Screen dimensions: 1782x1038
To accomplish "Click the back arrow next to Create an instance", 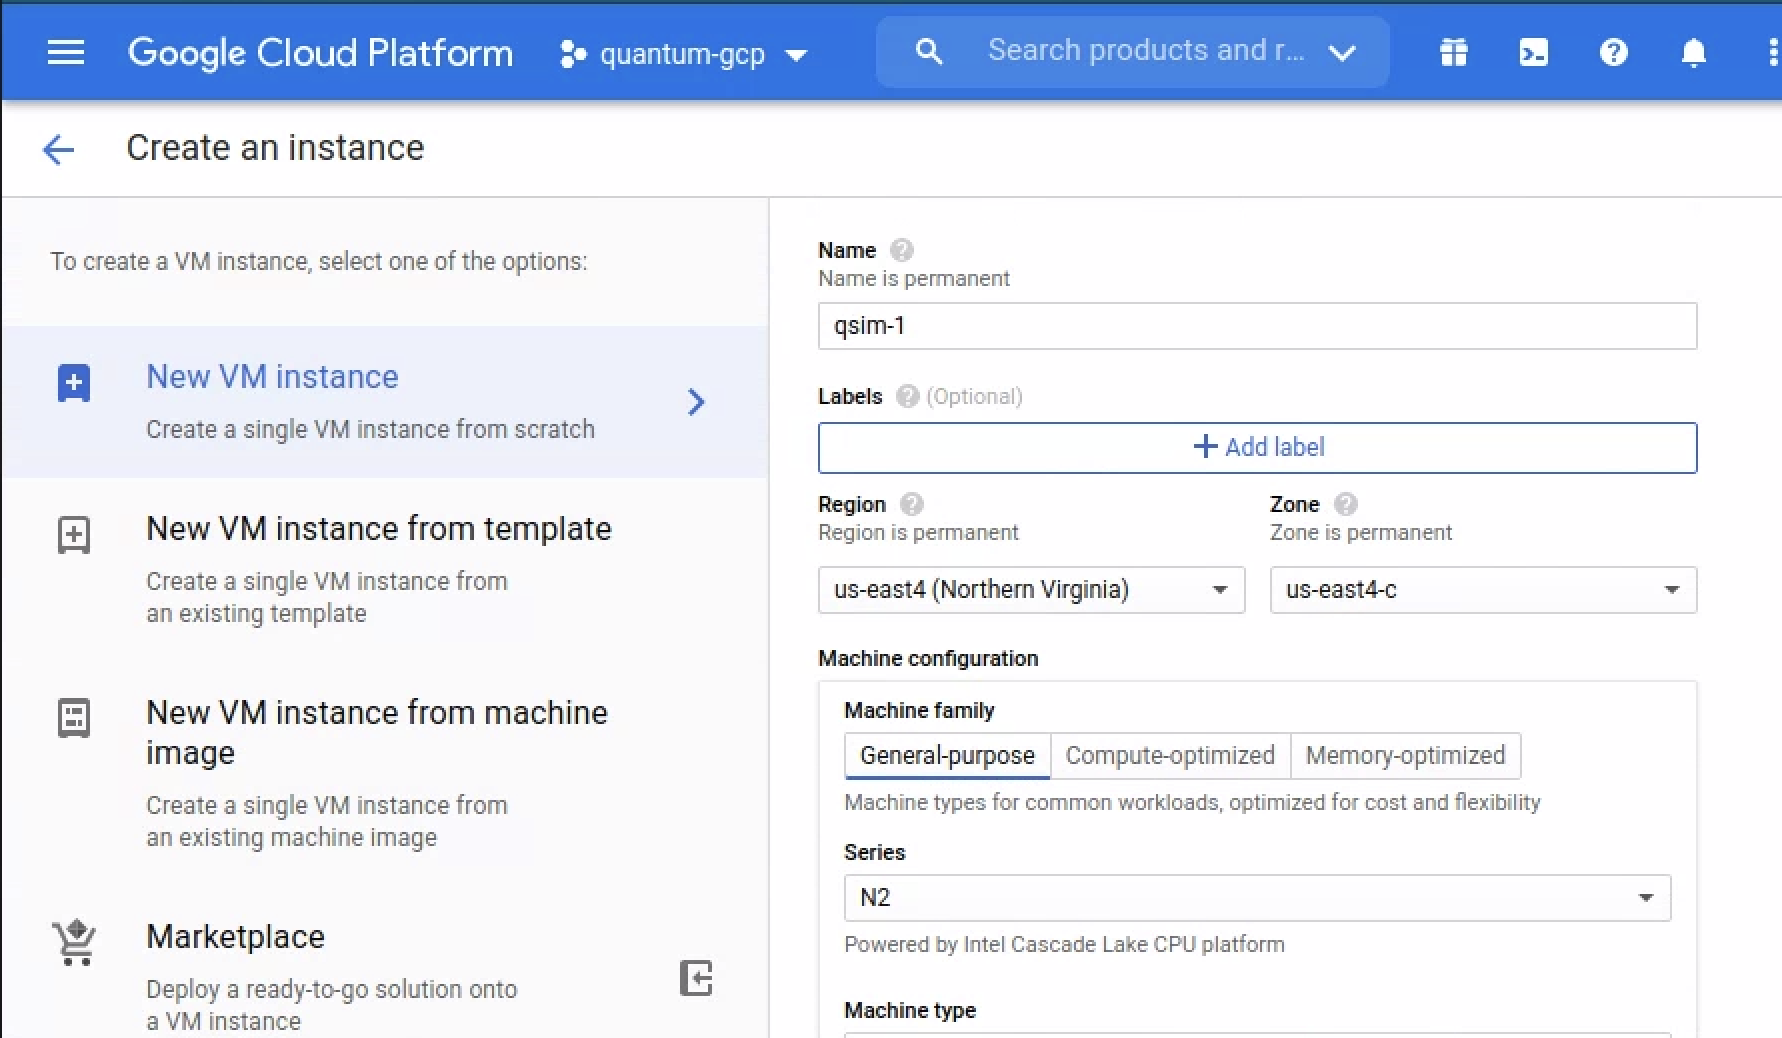I will 58,149.
